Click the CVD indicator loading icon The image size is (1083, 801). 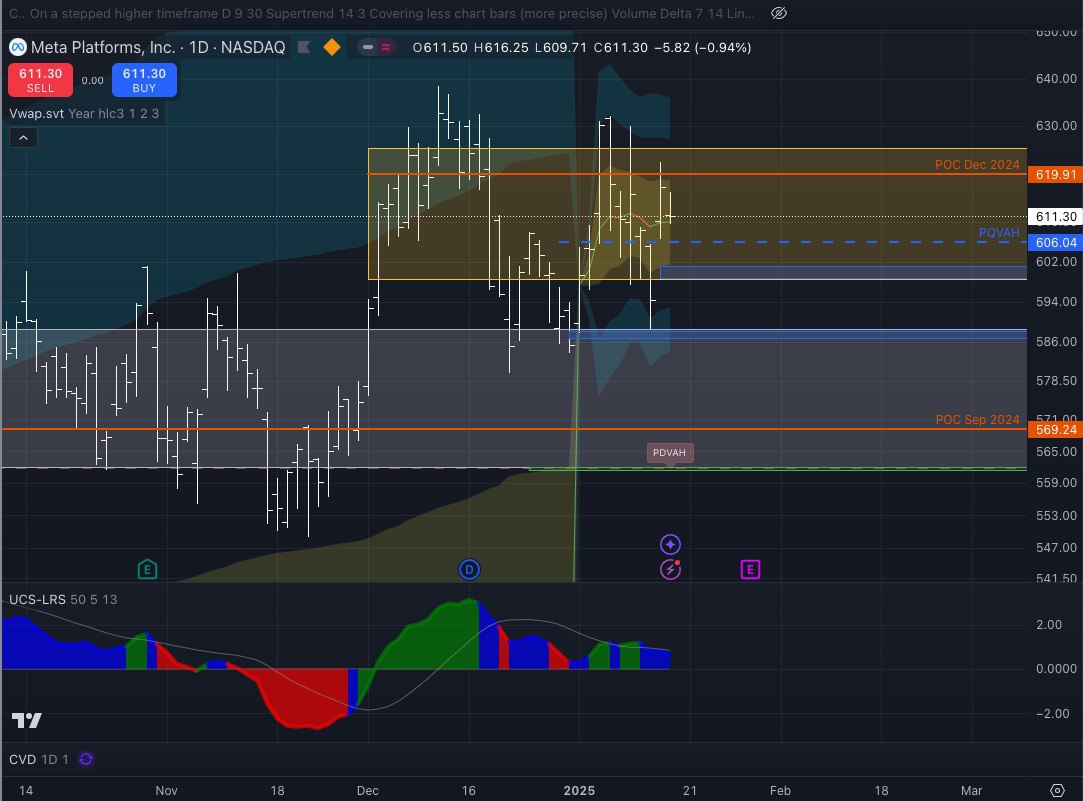86,759
